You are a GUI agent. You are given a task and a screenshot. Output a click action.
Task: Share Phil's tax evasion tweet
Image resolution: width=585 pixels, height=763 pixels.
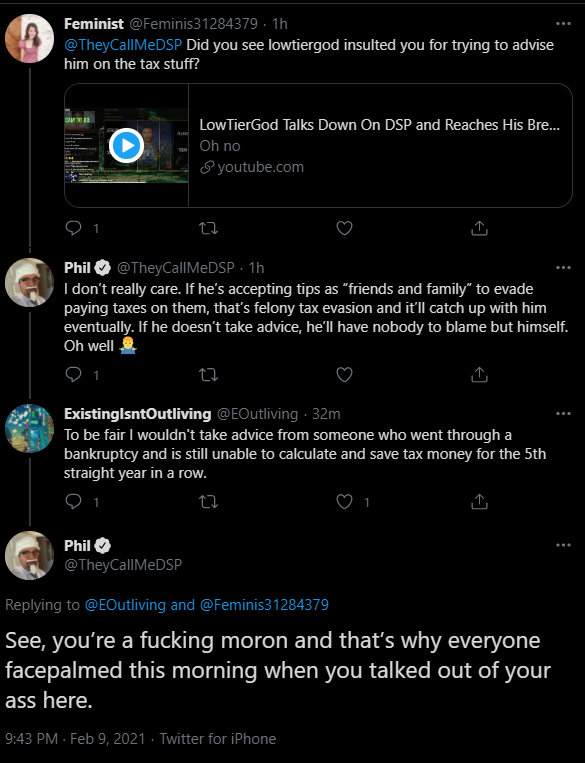click(x=479, y=374)
